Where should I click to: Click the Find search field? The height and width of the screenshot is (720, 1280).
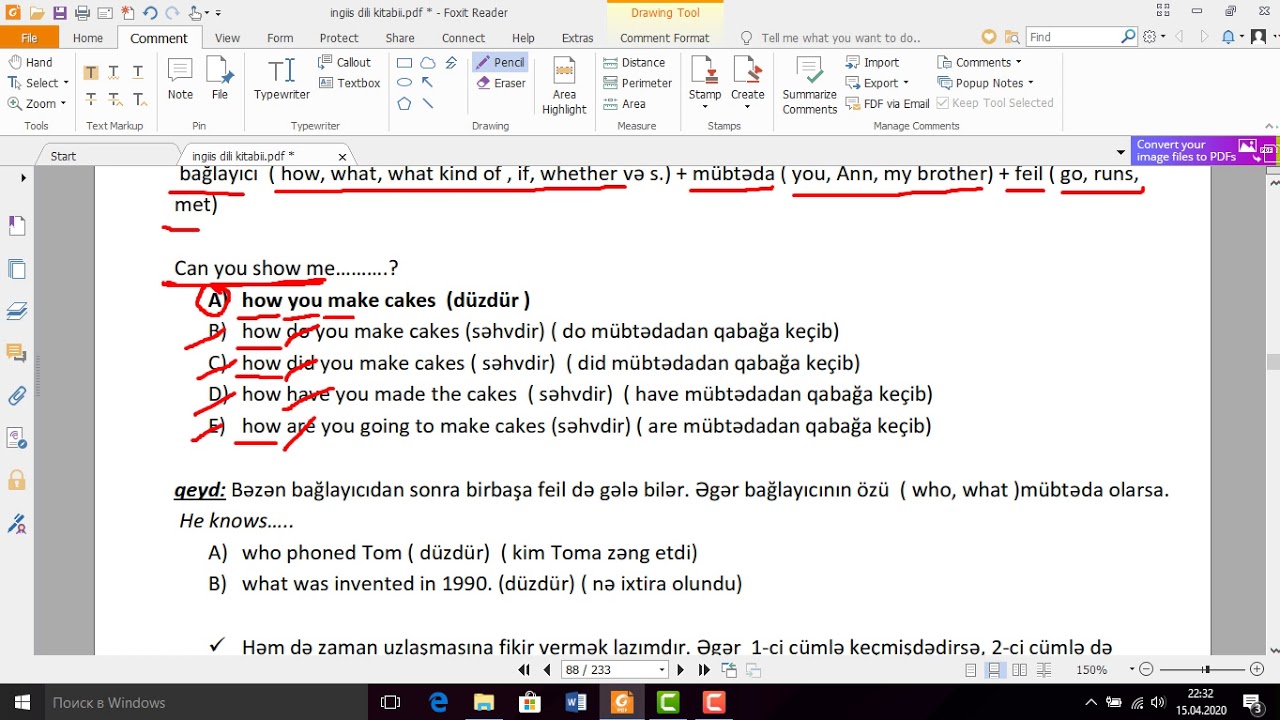[x=1074, y=37]
